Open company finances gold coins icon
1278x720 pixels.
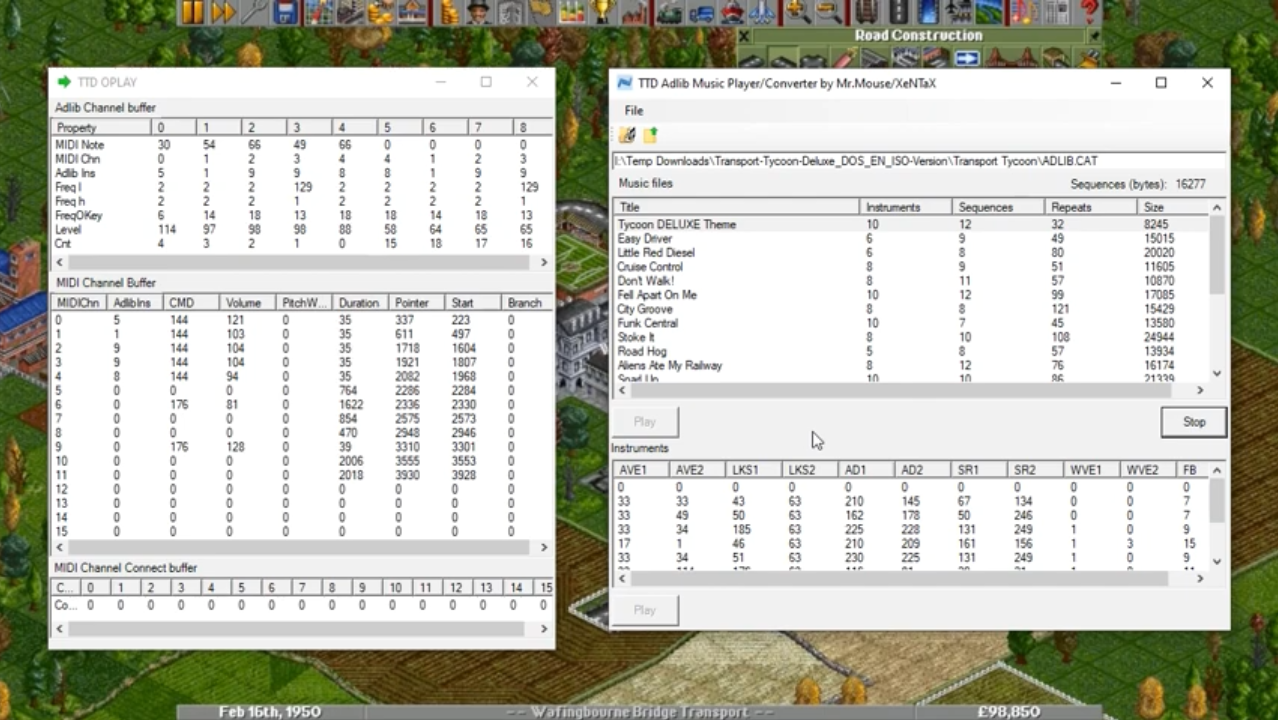[x=449, y=12]
